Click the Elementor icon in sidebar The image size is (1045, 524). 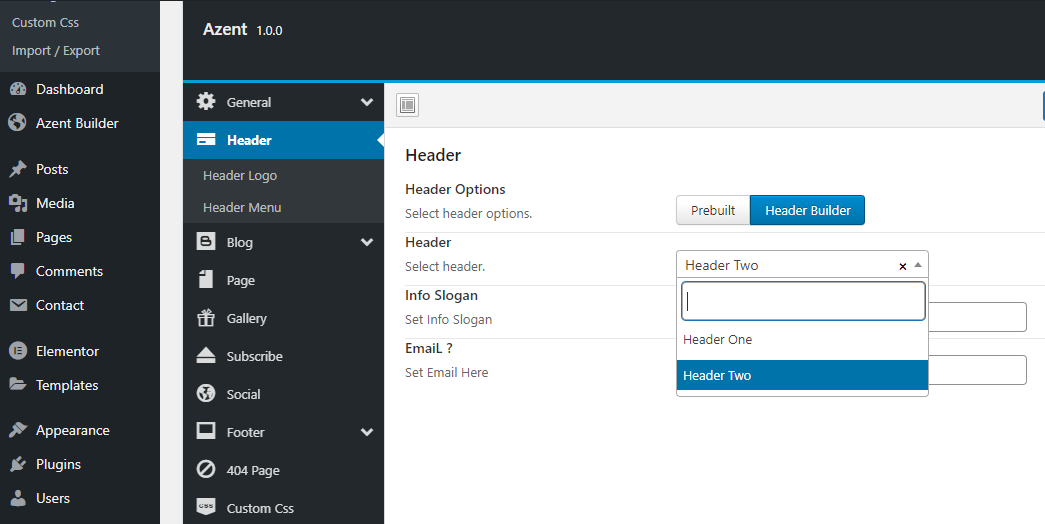pyautogui.click(x=17, y=351)
